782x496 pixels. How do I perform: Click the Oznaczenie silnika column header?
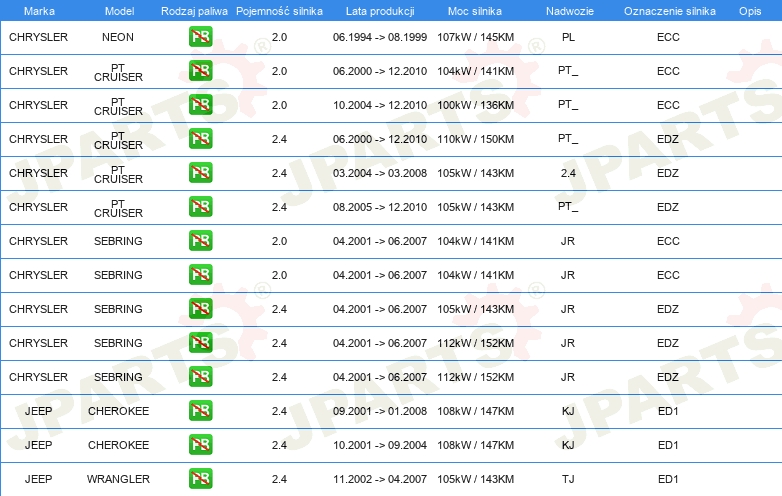tap(669, 11)
